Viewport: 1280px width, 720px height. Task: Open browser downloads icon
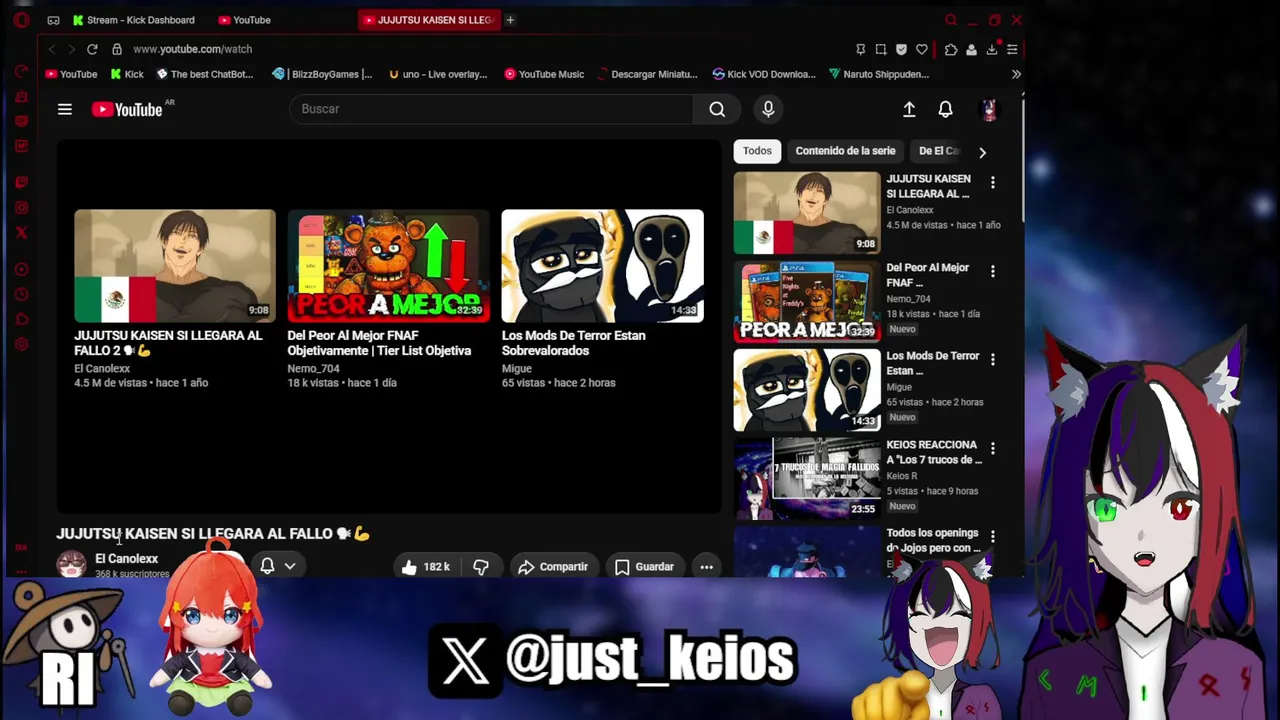coord(992,49)
